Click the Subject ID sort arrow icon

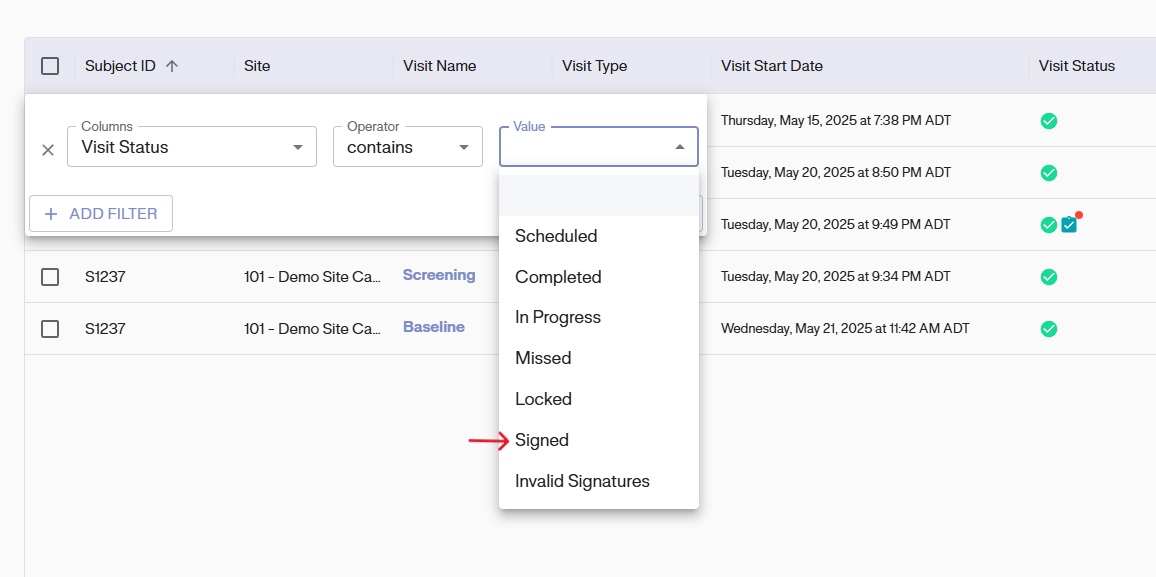point(172,66)
